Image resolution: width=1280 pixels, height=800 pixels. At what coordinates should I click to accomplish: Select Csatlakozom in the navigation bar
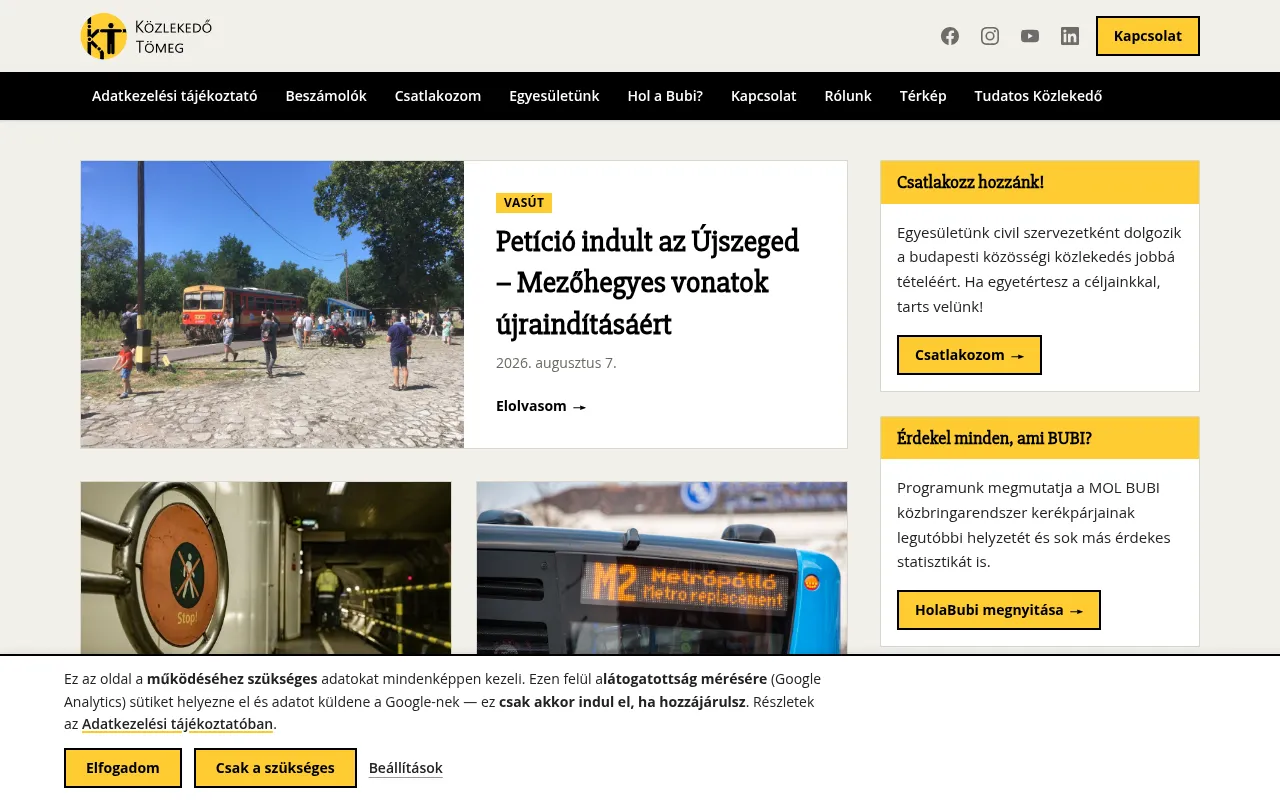click(438, 96)
